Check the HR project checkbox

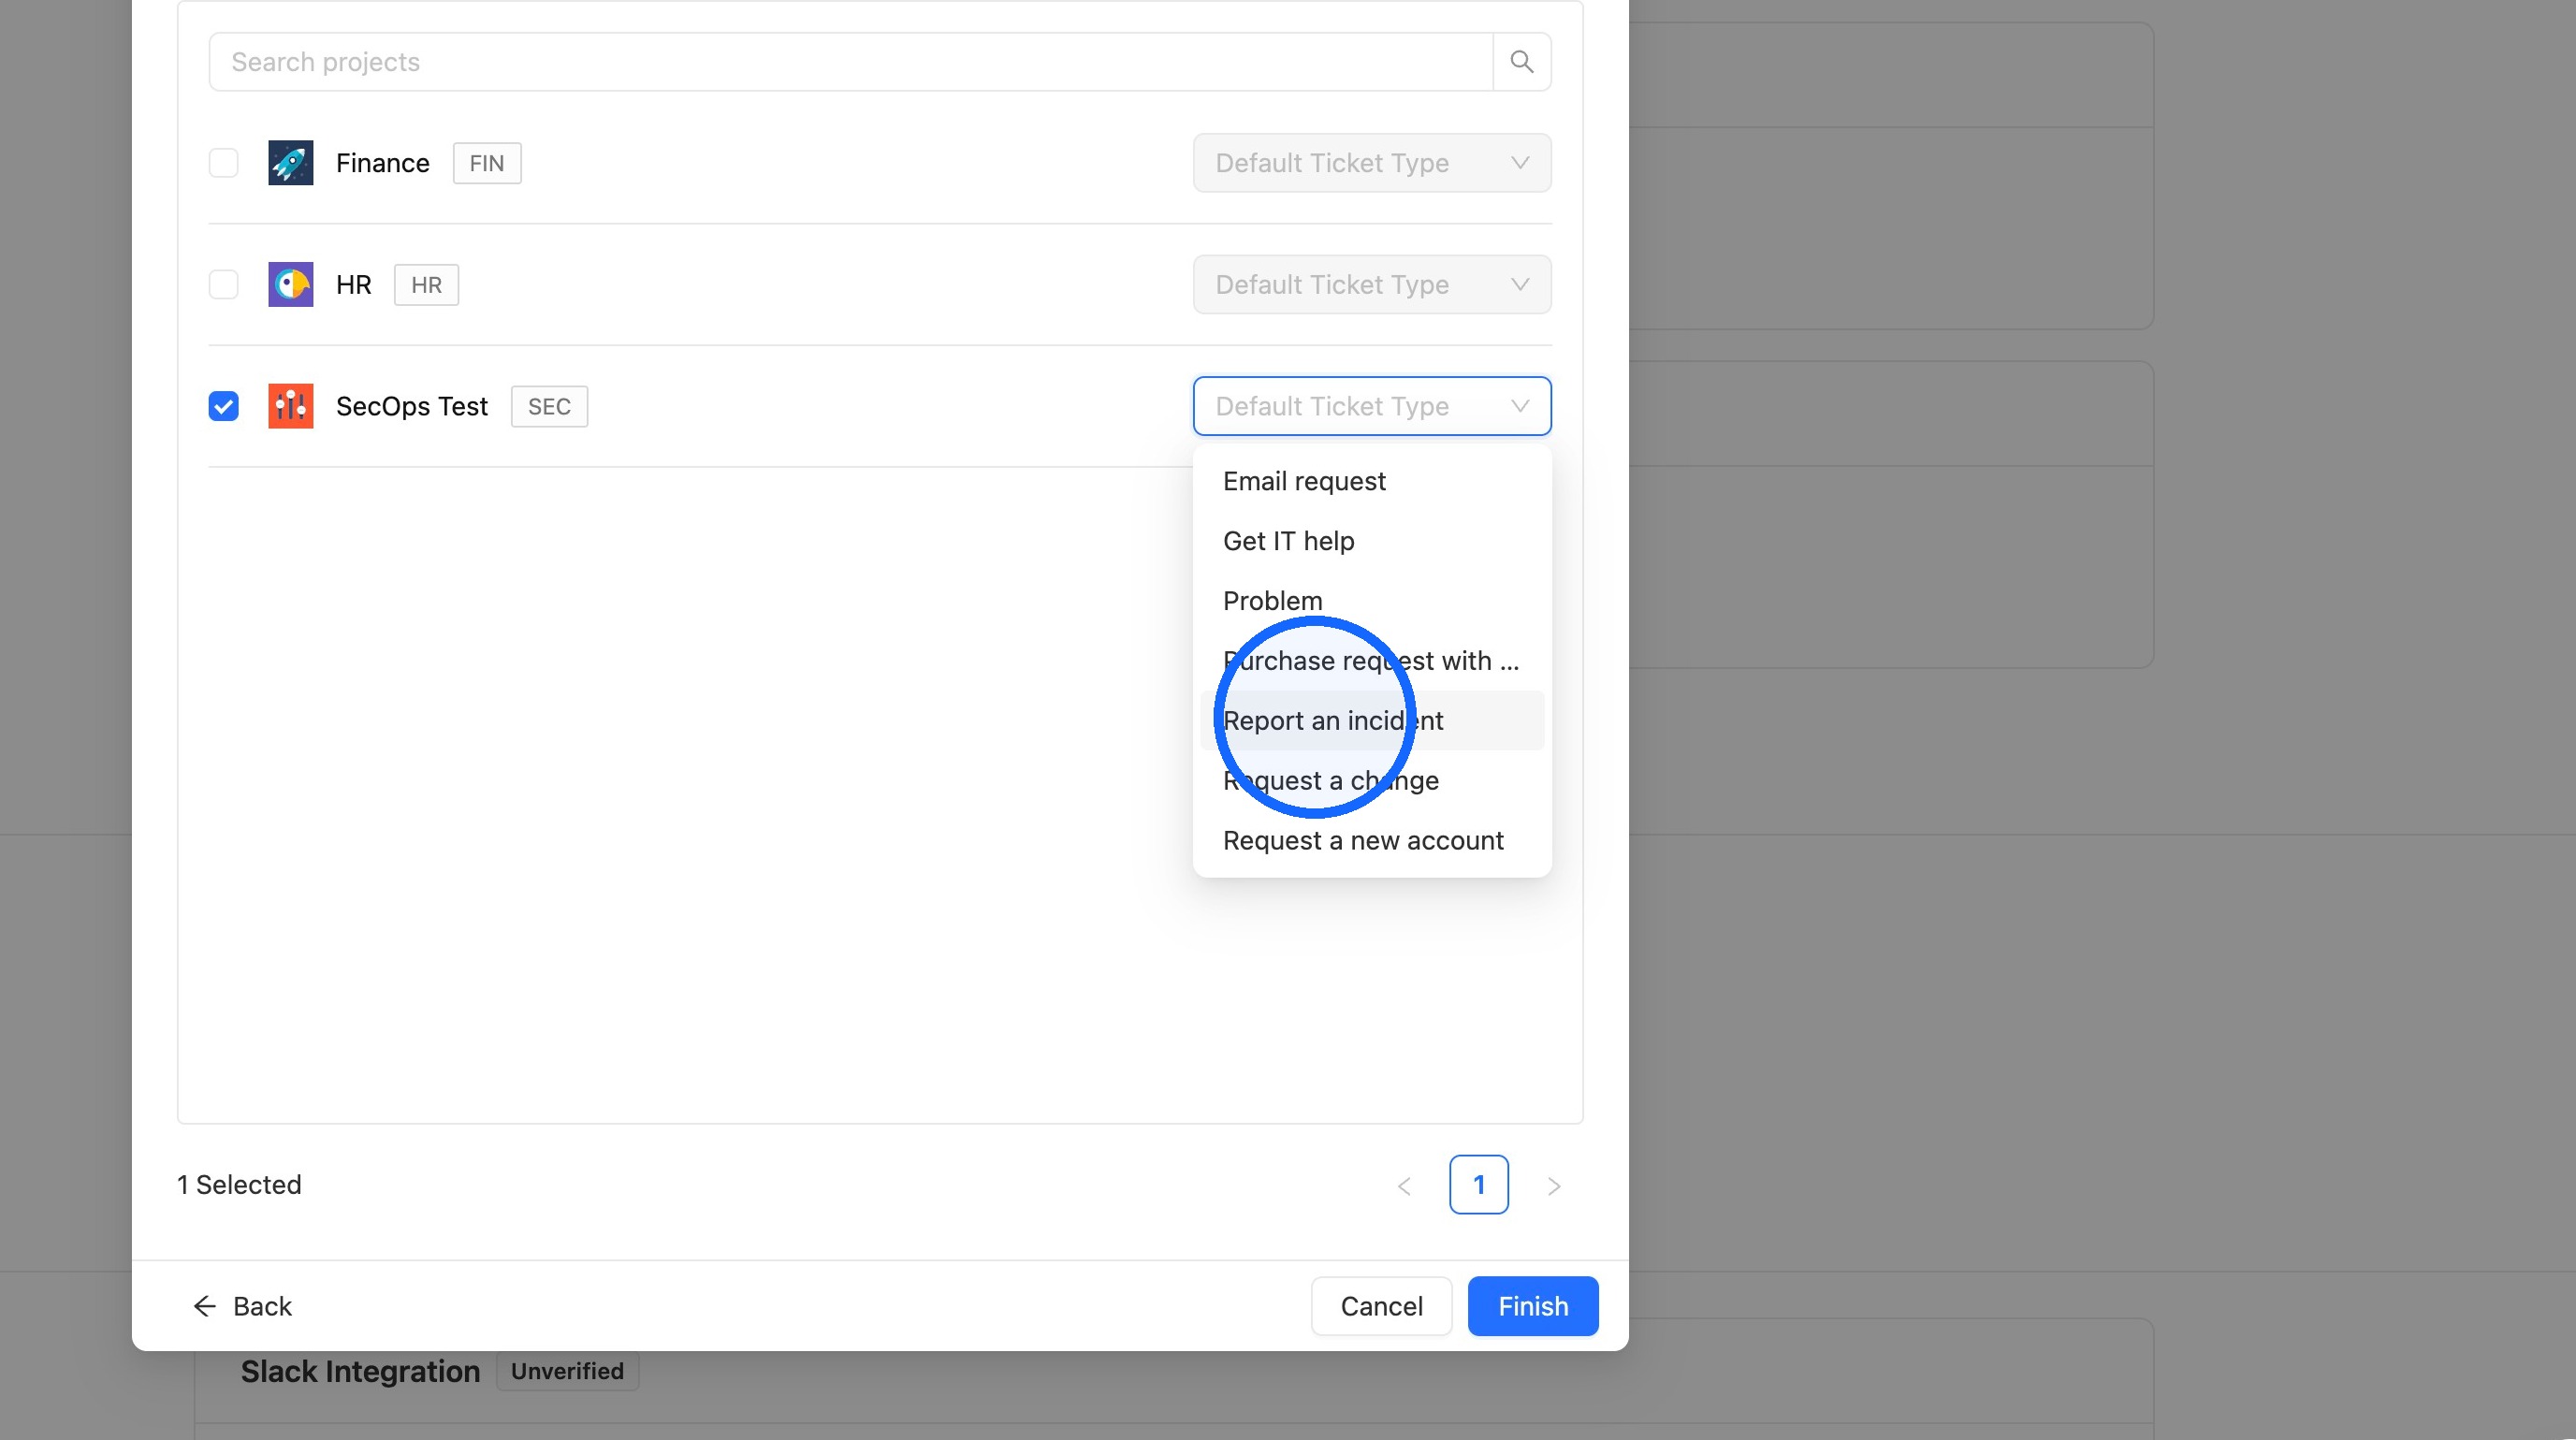224,285
